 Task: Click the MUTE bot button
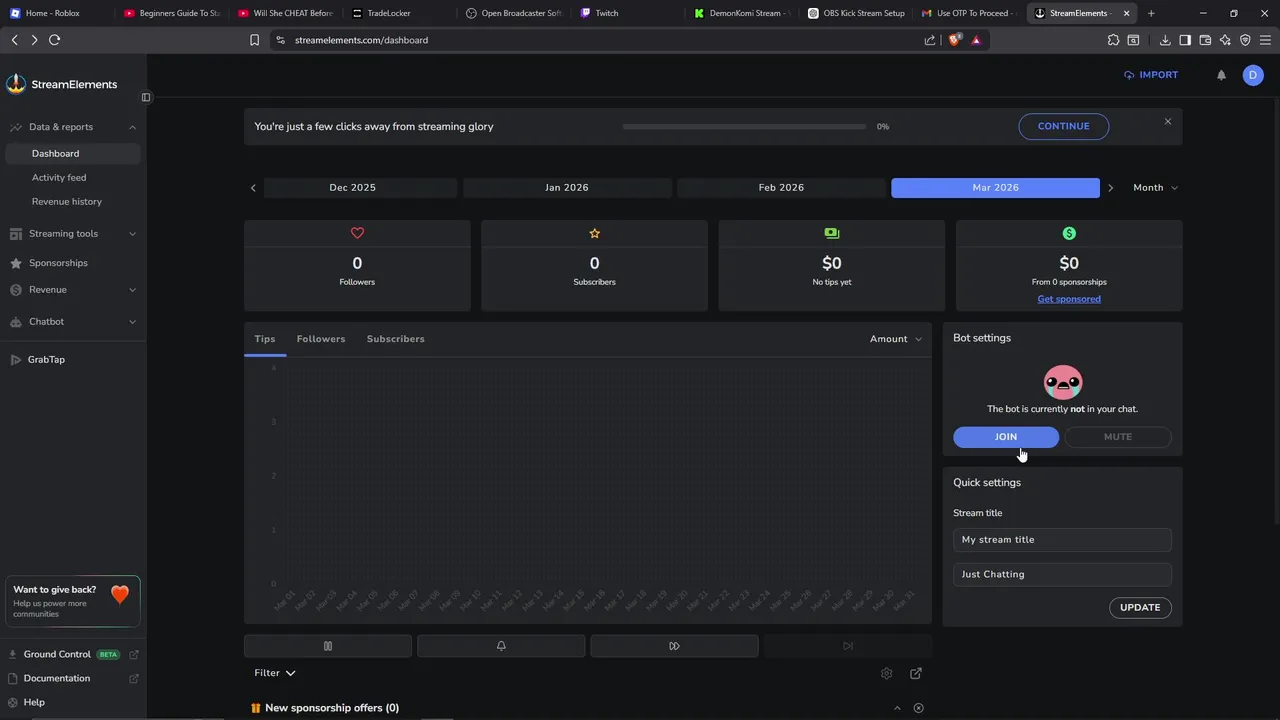pos(1118,437)
